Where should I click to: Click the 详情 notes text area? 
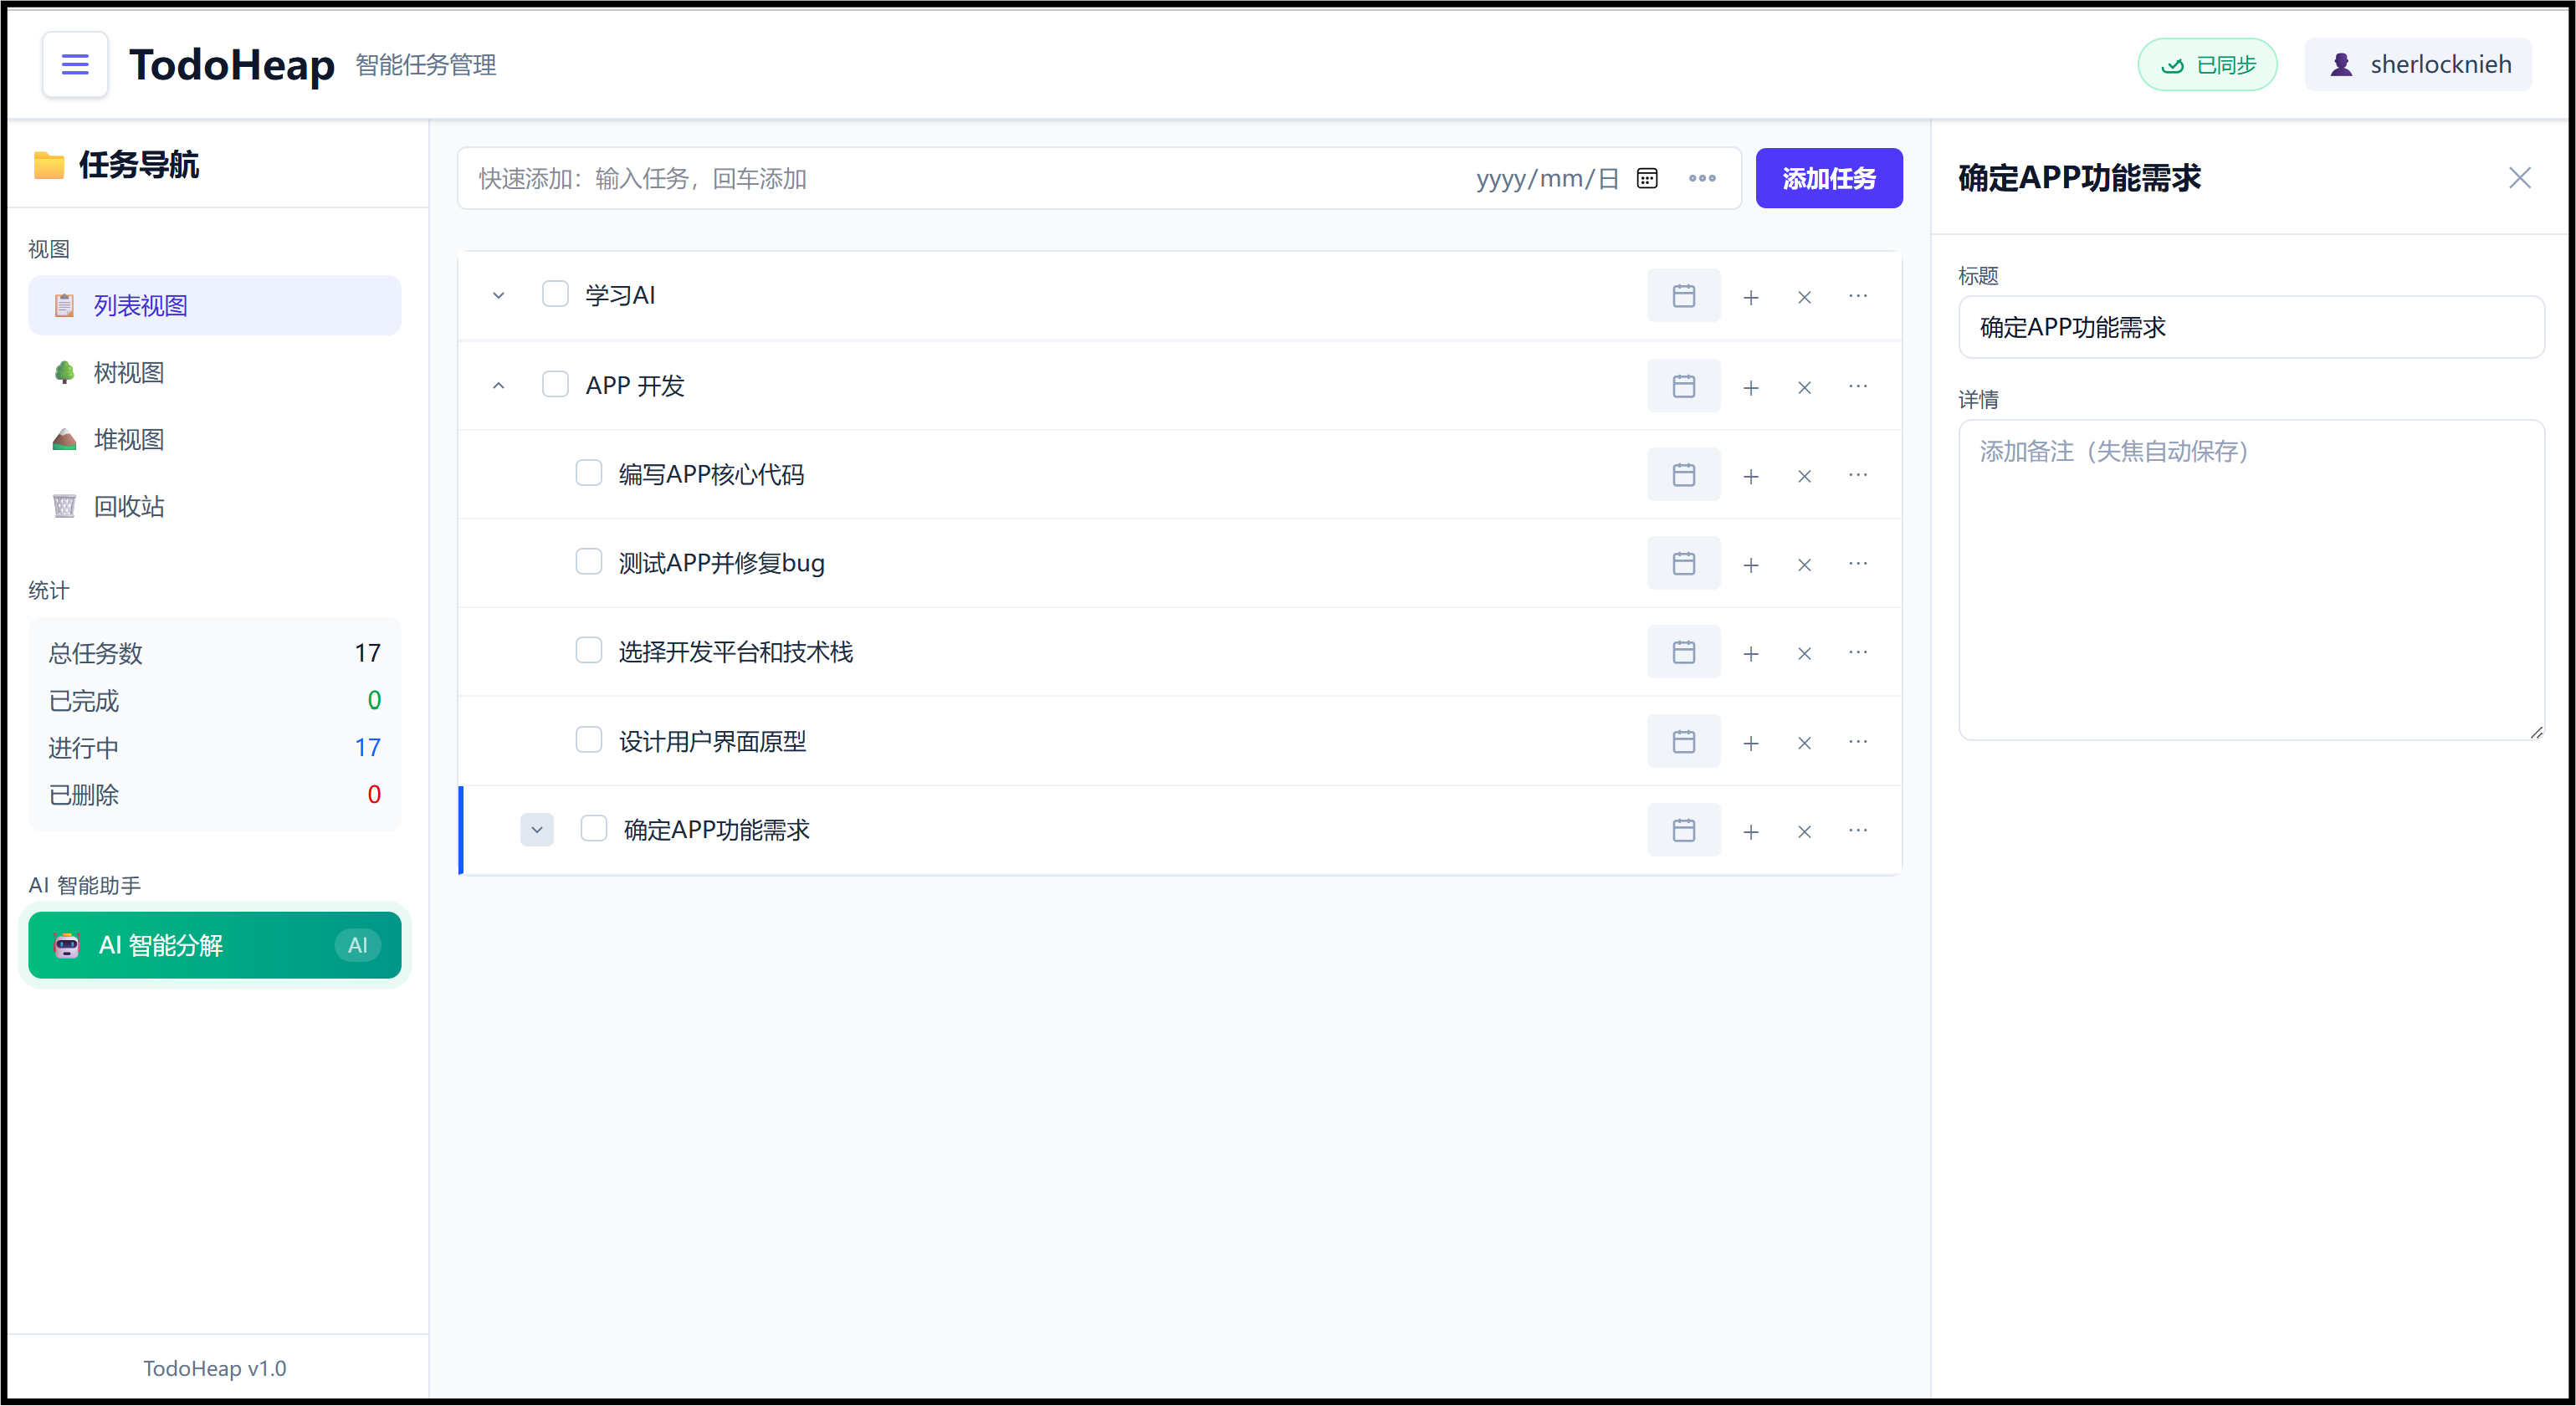click(x=2250, y=580)
